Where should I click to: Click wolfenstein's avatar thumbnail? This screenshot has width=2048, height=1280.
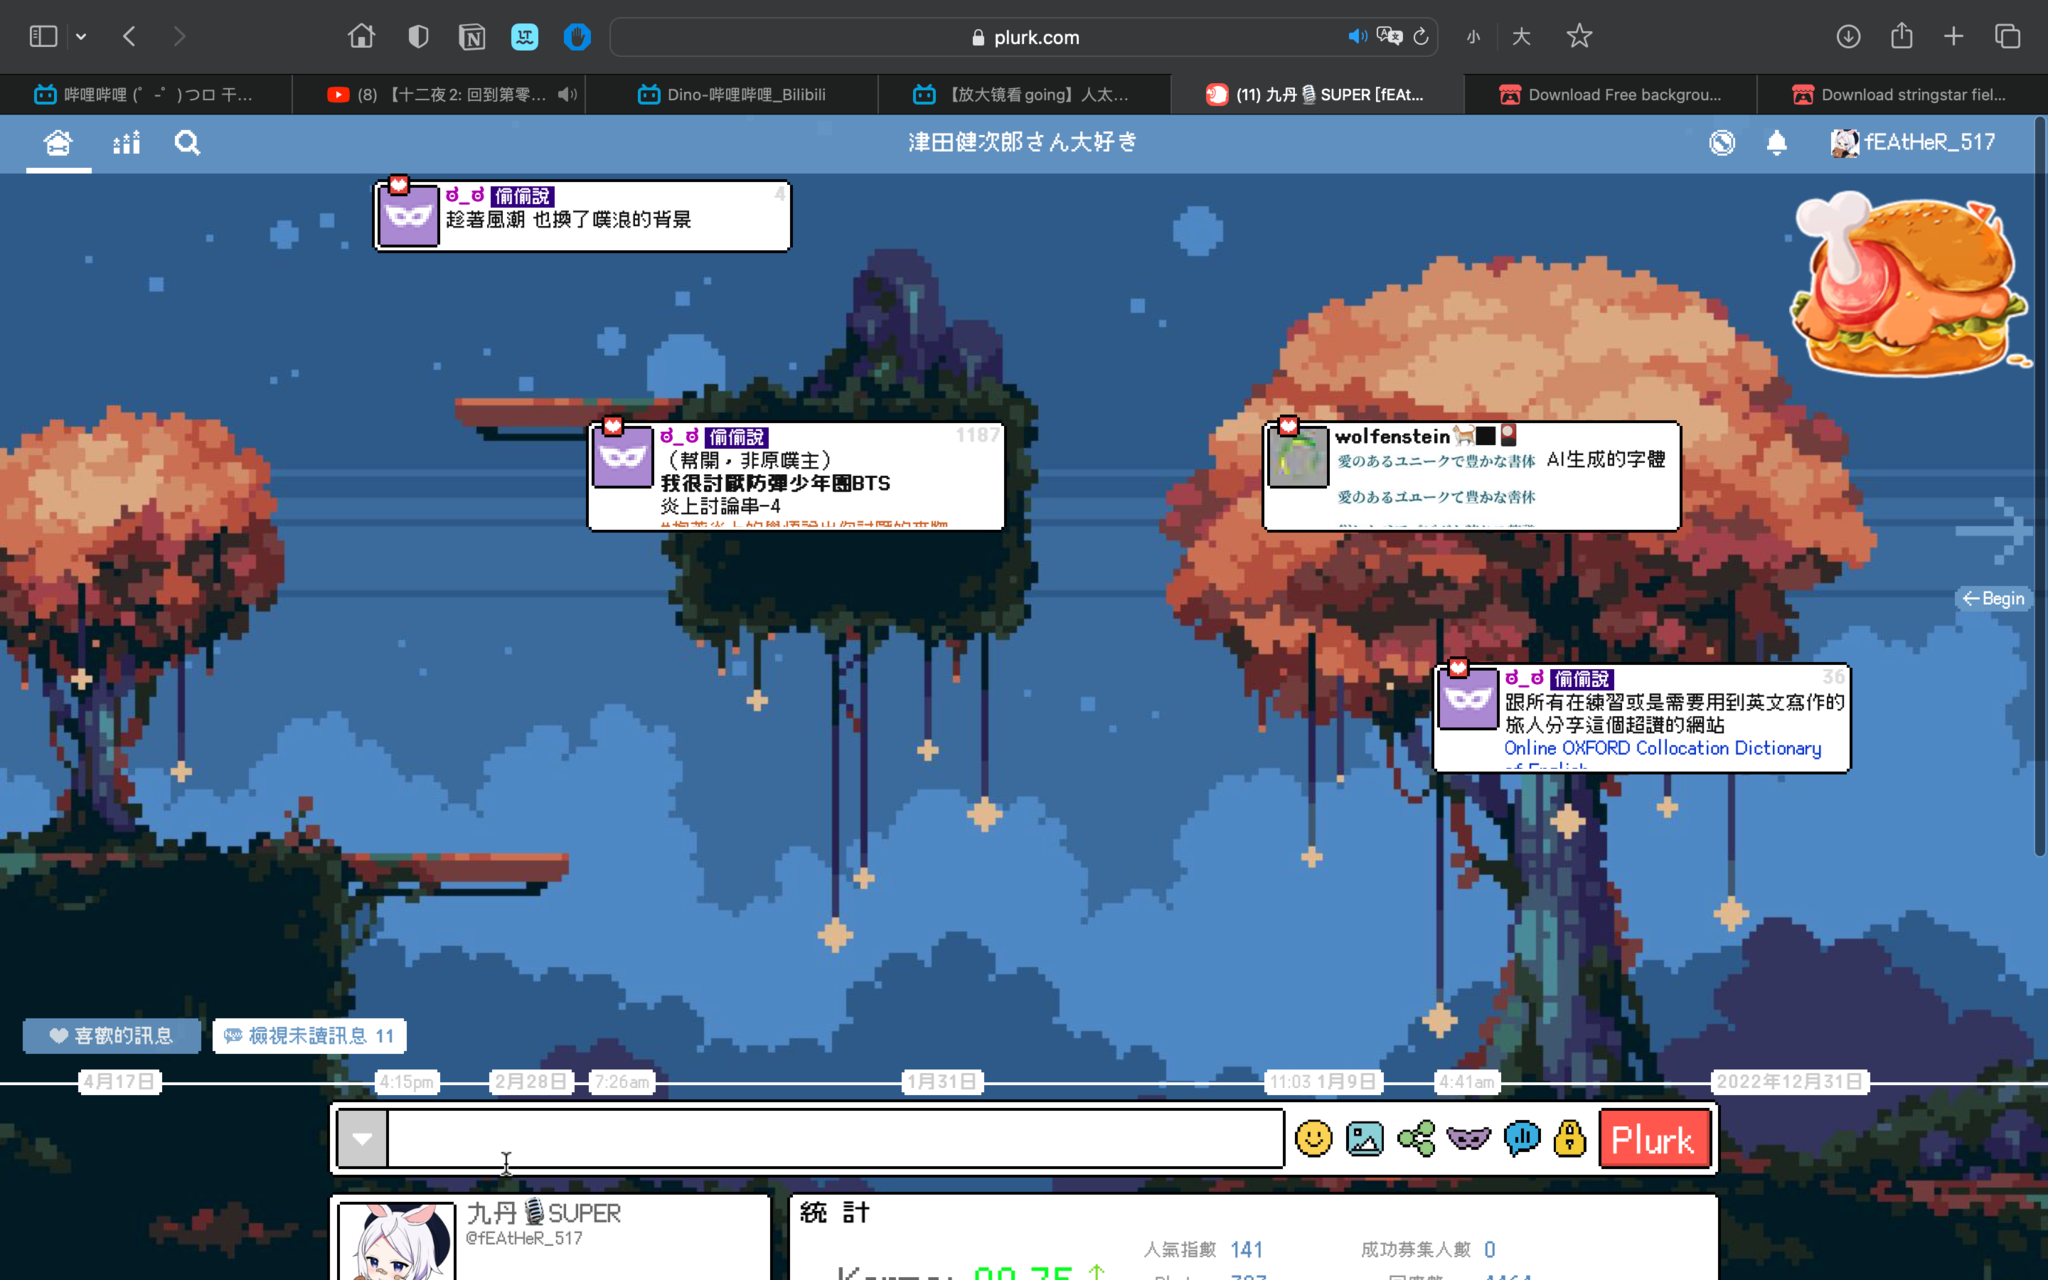(x=1298, y=457)
